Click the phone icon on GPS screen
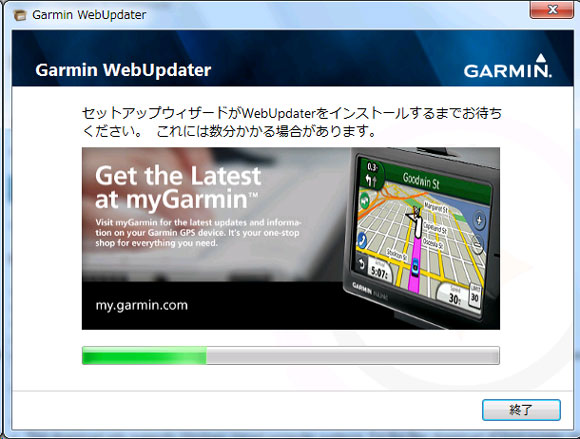Image resolution: width=580 pixels, height=439 pixels. [362, 240]
